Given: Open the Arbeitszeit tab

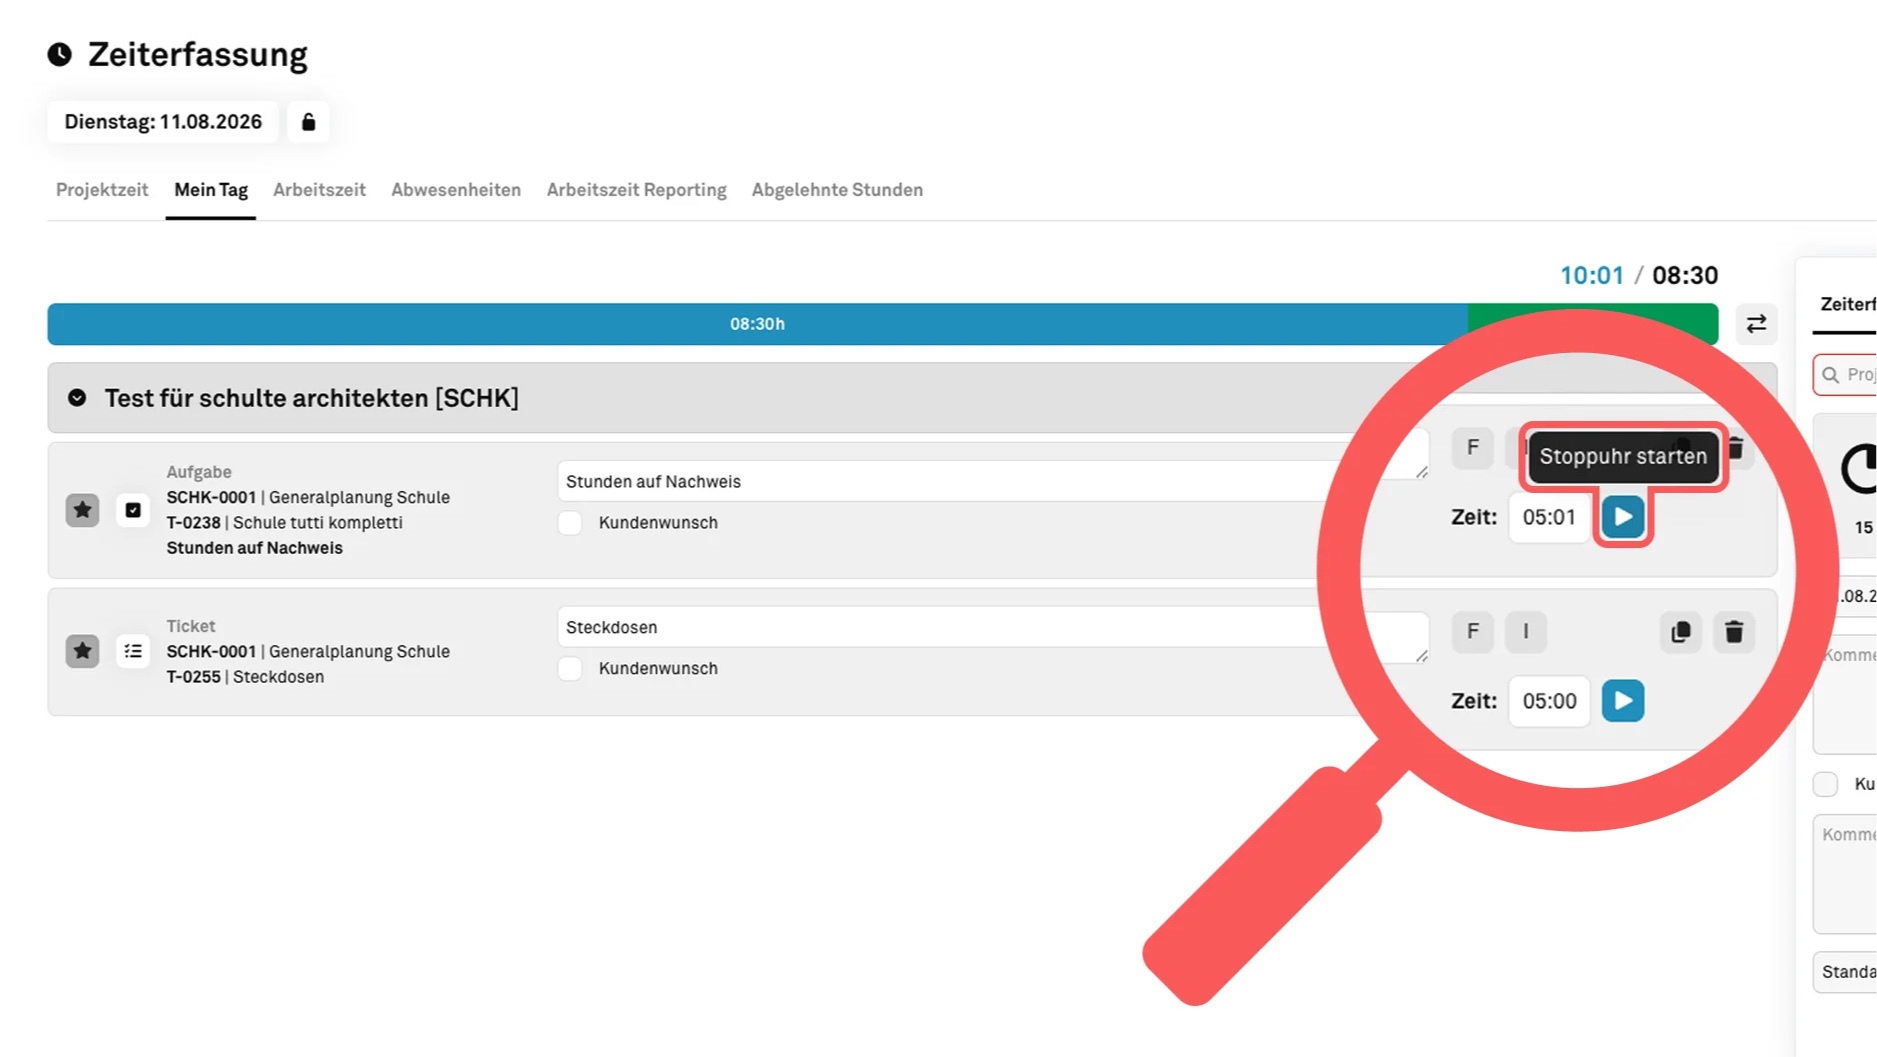Looking at the screenshot, I should (x=319, y=190).
